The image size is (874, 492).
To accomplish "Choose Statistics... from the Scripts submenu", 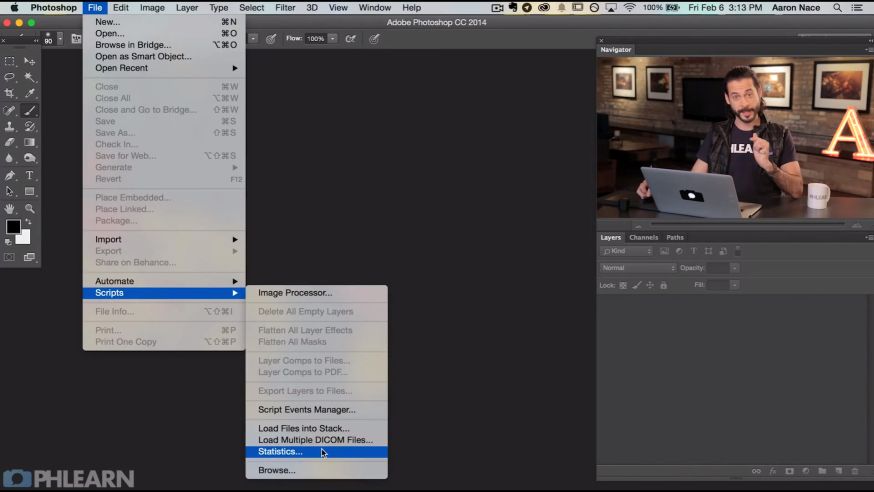I will point(280,452).
